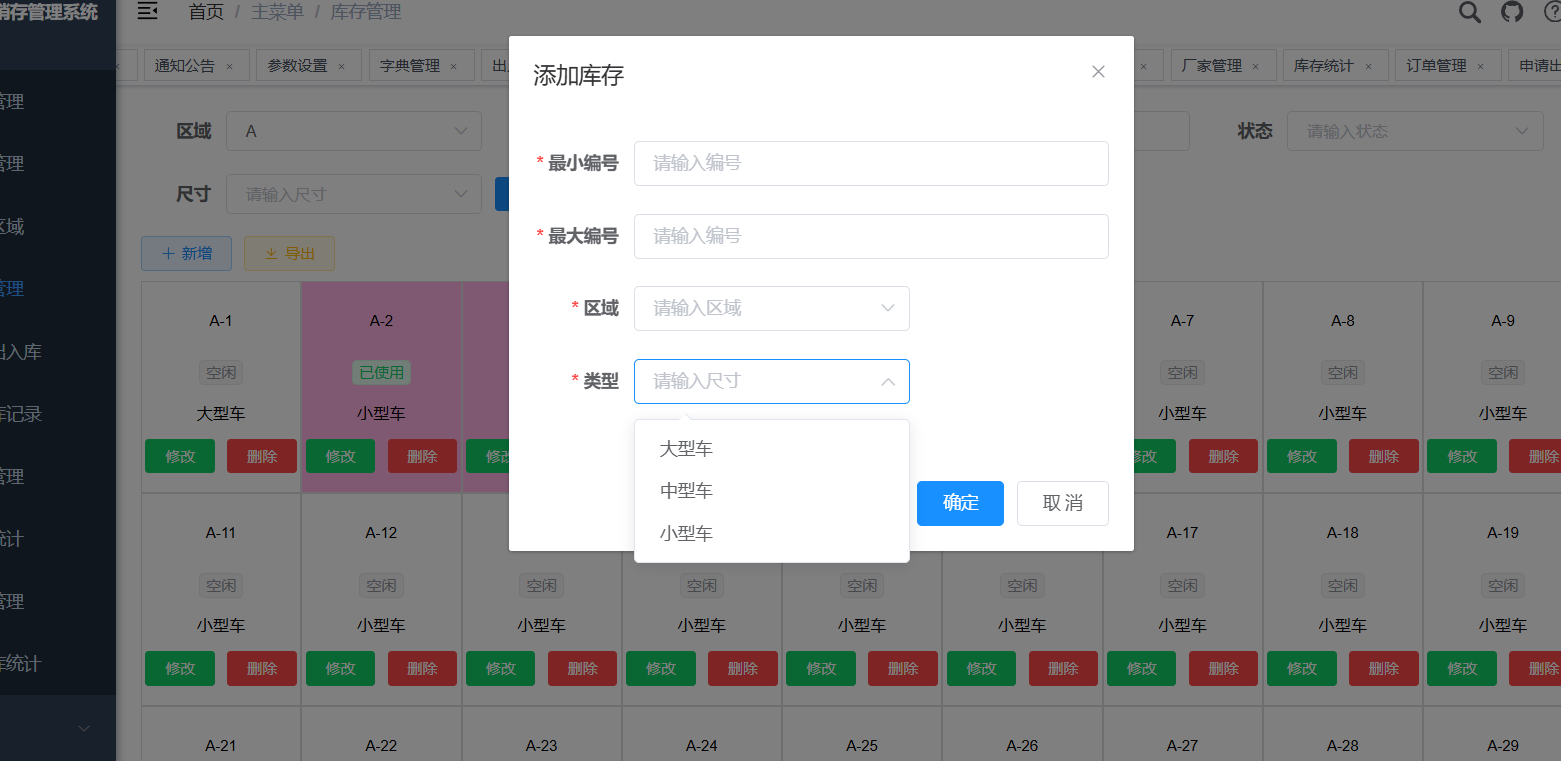
Task: Click 修改 on the A-18 card
Action: [1301, 668]
